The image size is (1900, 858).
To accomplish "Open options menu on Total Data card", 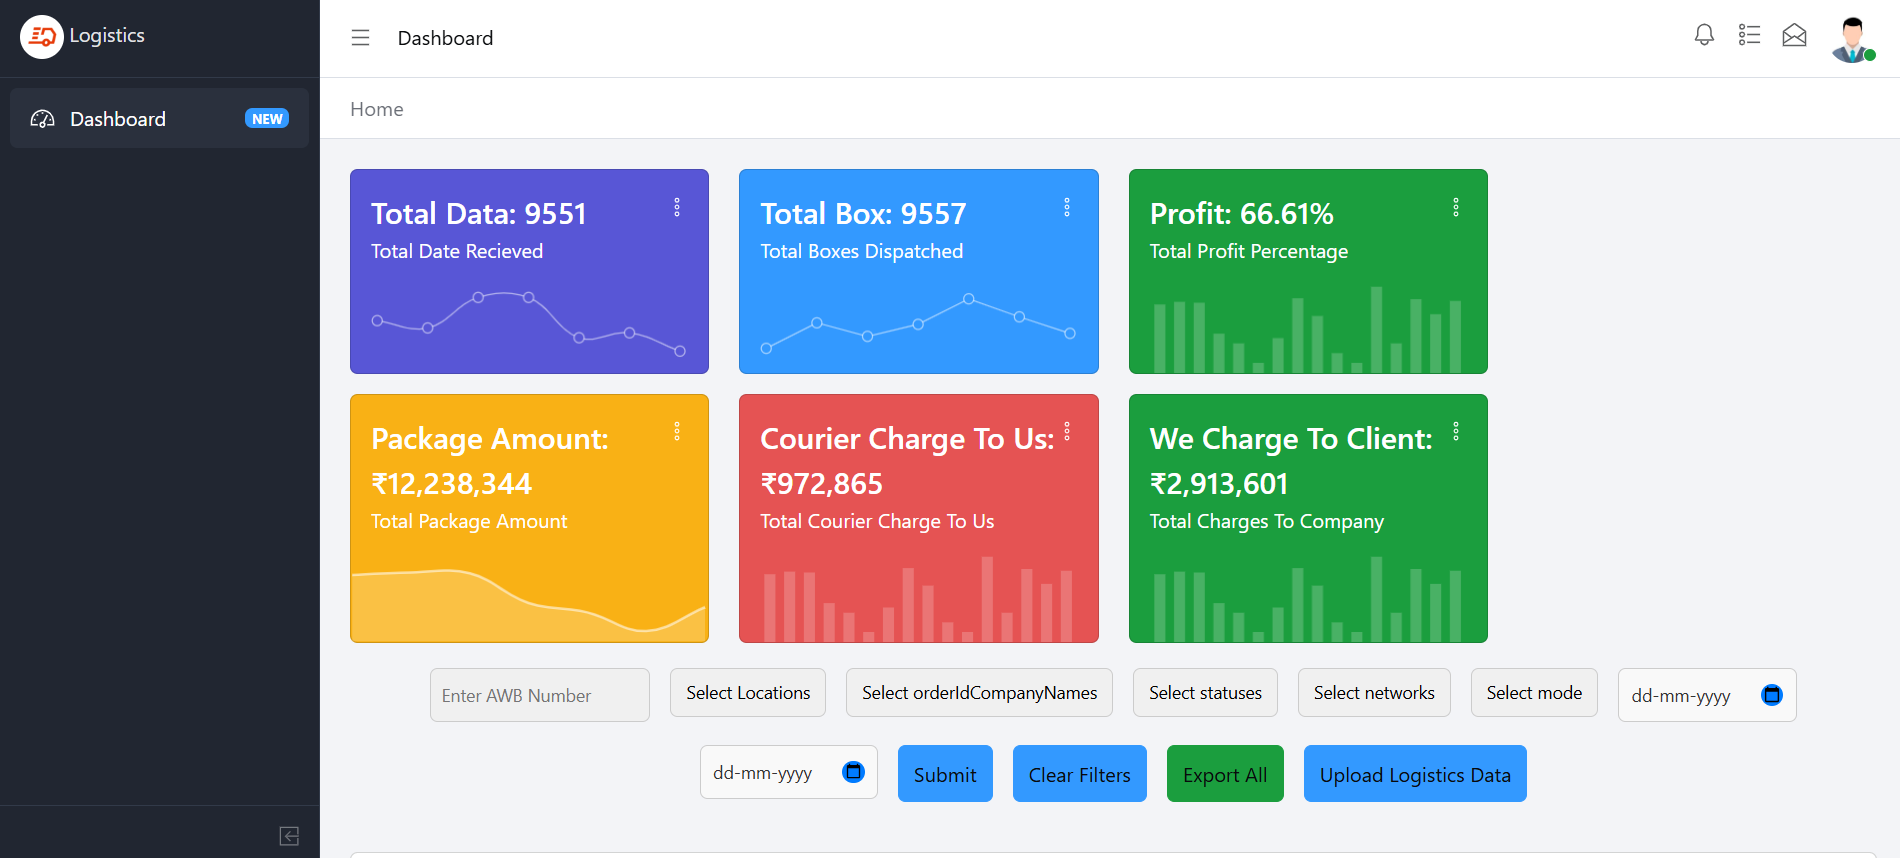I will point(677,207).
